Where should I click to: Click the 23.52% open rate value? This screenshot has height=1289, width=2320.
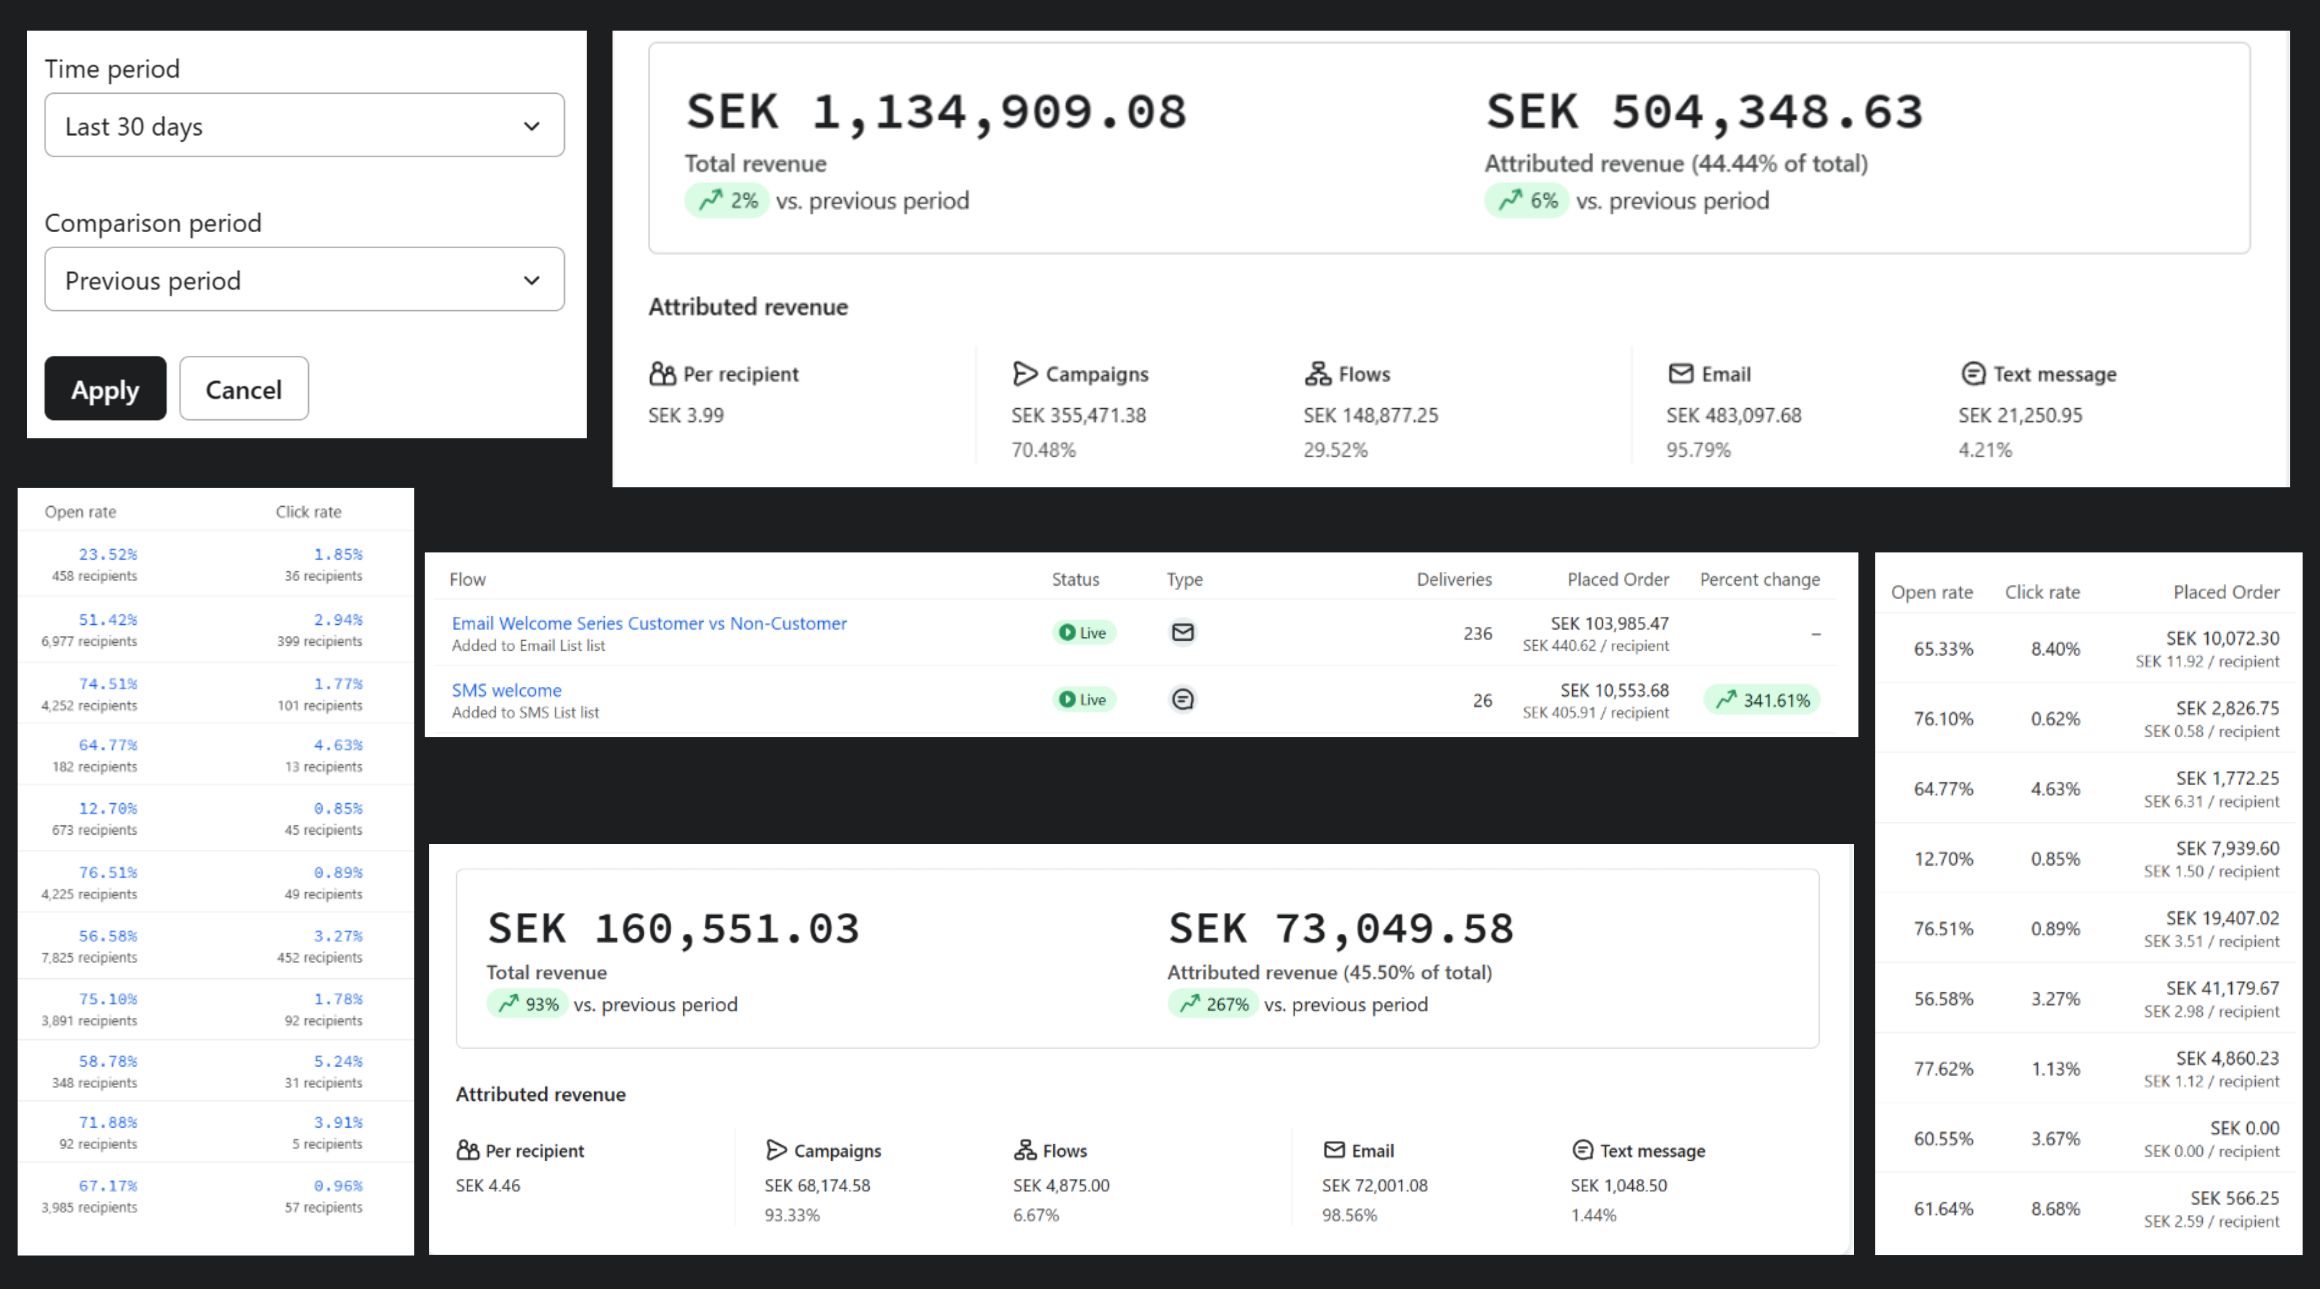pos(108,554)
